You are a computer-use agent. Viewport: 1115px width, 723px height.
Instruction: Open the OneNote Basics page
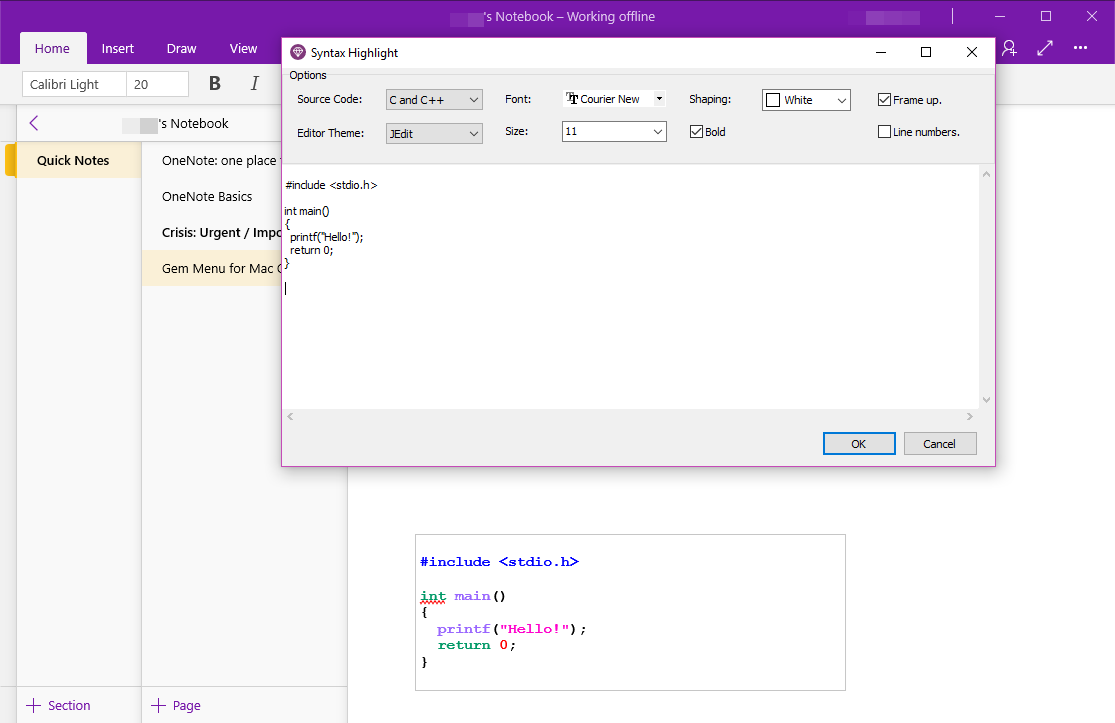click(212, 196)
